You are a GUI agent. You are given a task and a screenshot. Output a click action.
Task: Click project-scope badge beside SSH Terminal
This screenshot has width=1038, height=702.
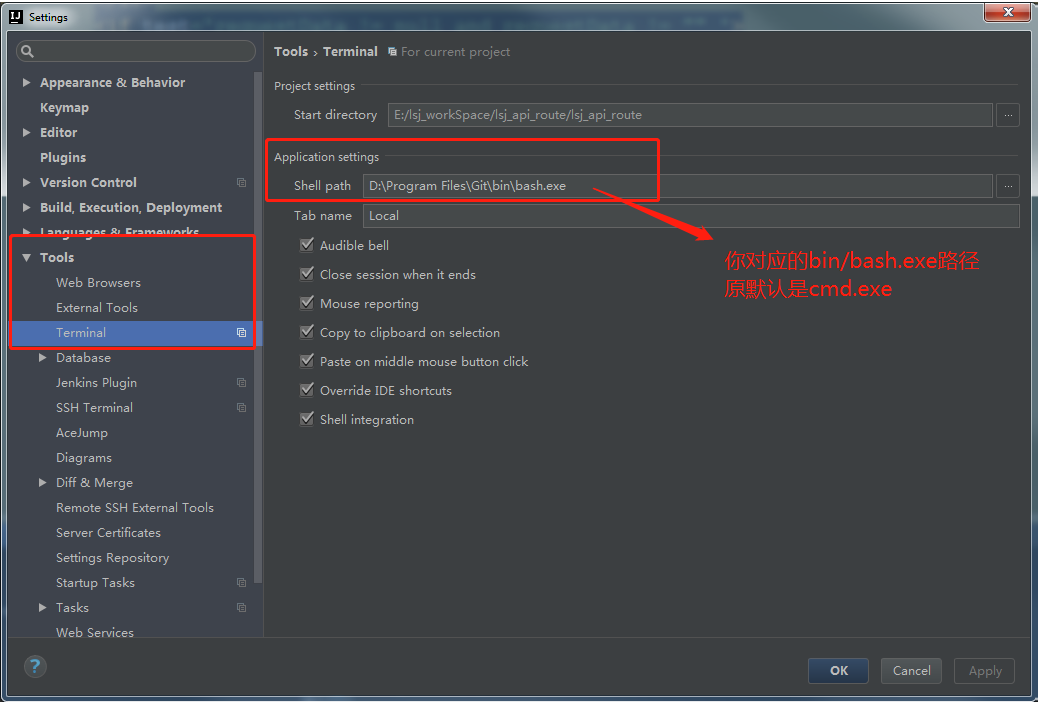tap(240, 407)
